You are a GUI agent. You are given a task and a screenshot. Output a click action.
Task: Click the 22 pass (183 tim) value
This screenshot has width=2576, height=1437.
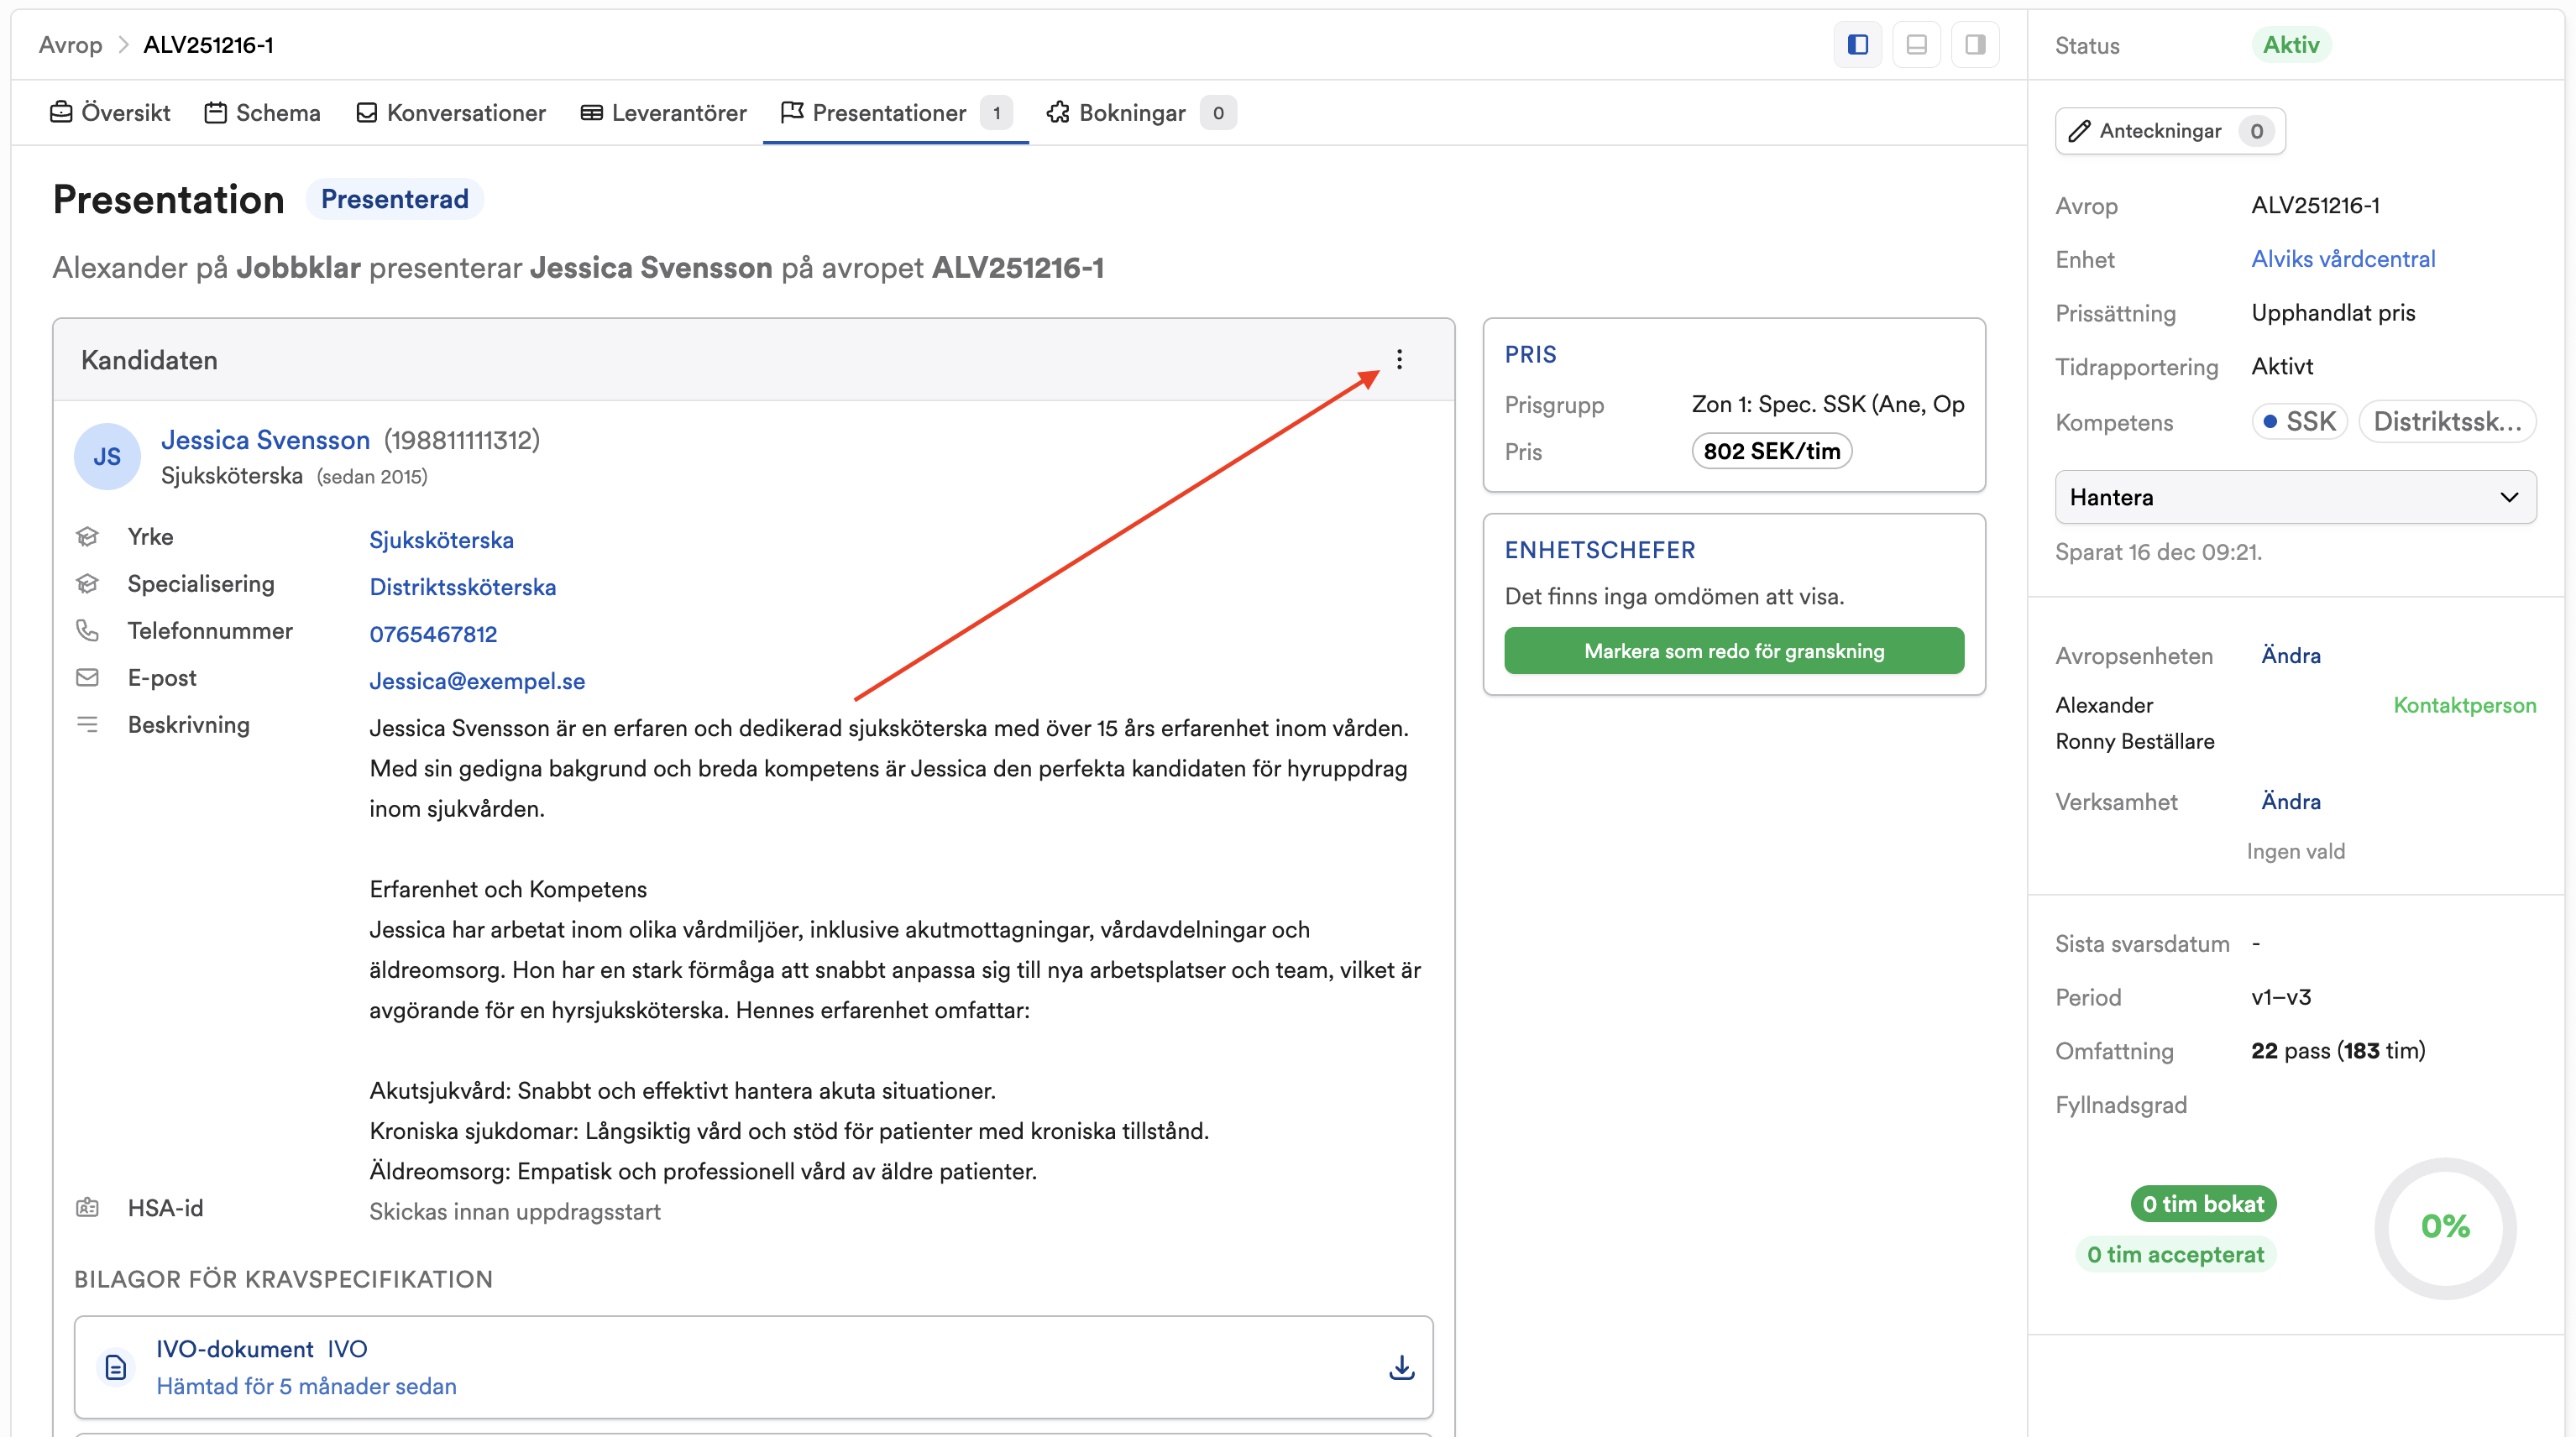coord(2338,1051)
